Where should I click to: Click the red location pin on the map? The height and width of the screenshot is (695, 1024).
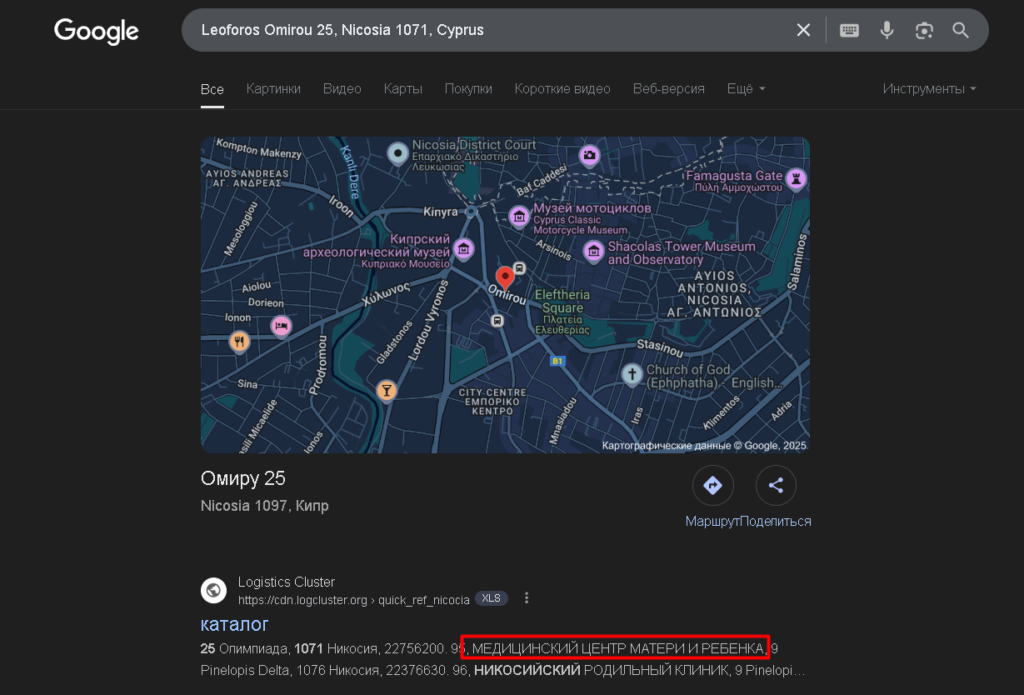tap(505, 278)
